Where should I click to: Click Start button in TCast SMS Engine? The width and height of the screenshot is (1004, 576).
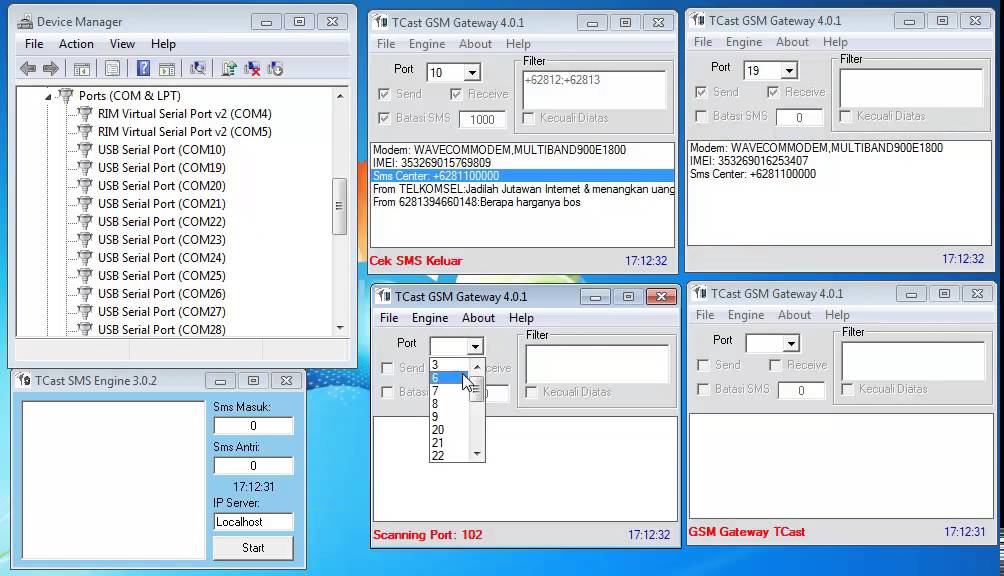pyautogui.click(x=253, y=548)
